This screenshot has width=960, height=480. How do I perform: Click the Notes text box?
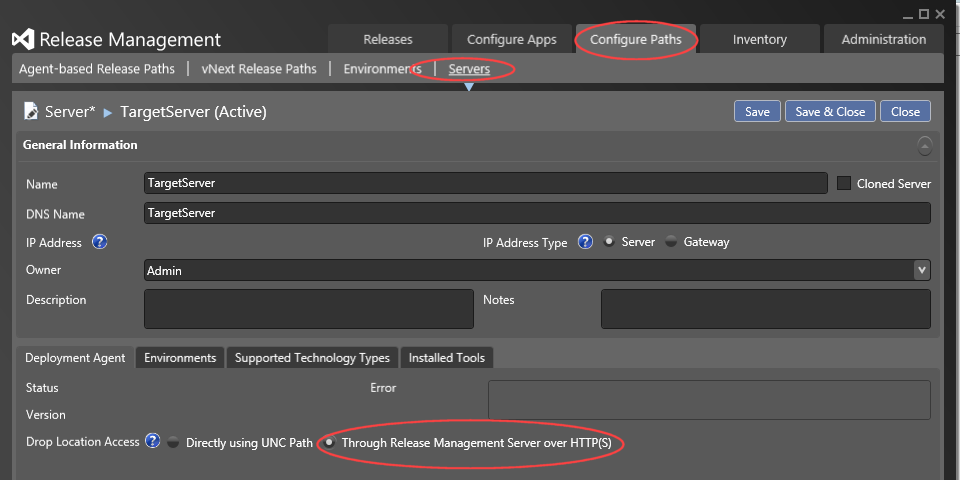click(x=766, y=309)
